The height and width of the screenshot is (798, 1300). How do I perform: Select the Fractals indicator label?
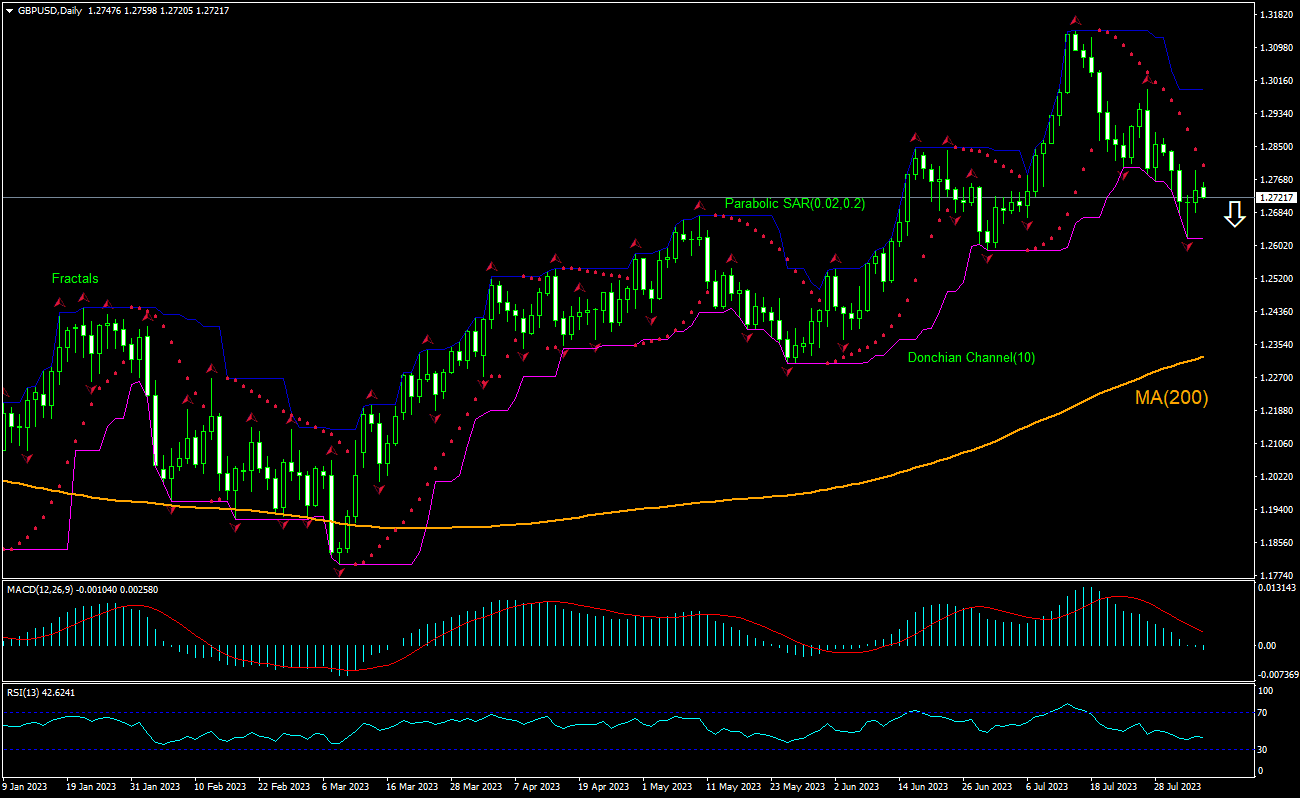pos(75,279)
